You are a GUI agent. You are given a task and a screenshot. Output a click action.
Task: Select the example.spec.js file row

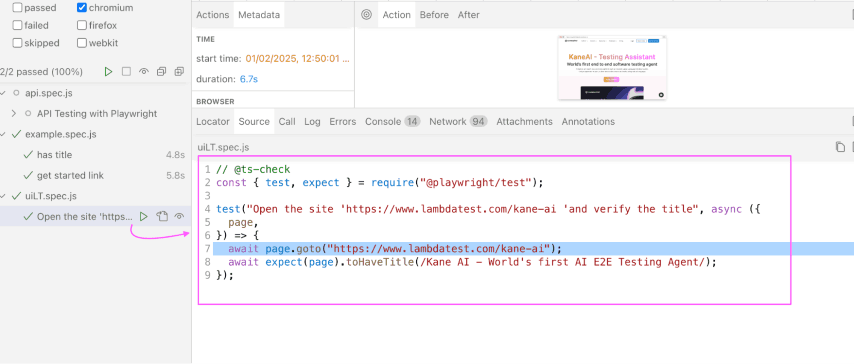[x=95, y=134]
